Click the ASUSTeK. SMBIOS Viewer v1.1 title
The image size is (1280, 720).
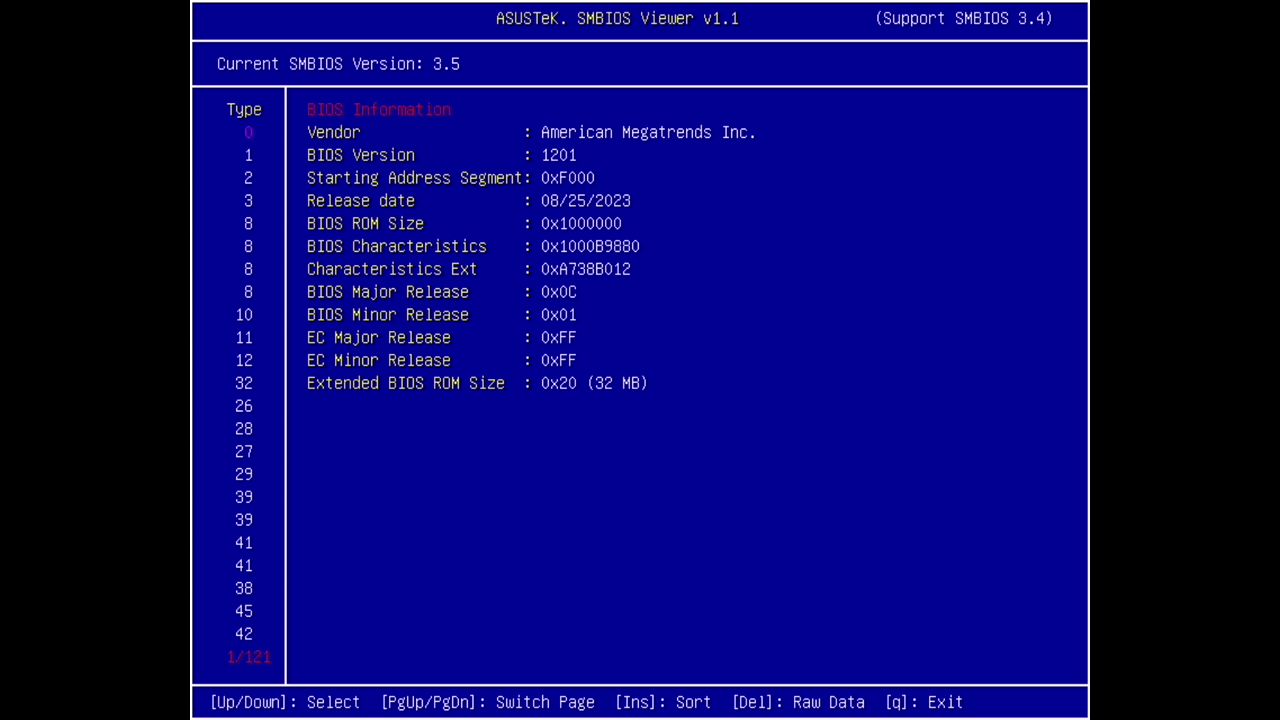click(x=617, y=18)
